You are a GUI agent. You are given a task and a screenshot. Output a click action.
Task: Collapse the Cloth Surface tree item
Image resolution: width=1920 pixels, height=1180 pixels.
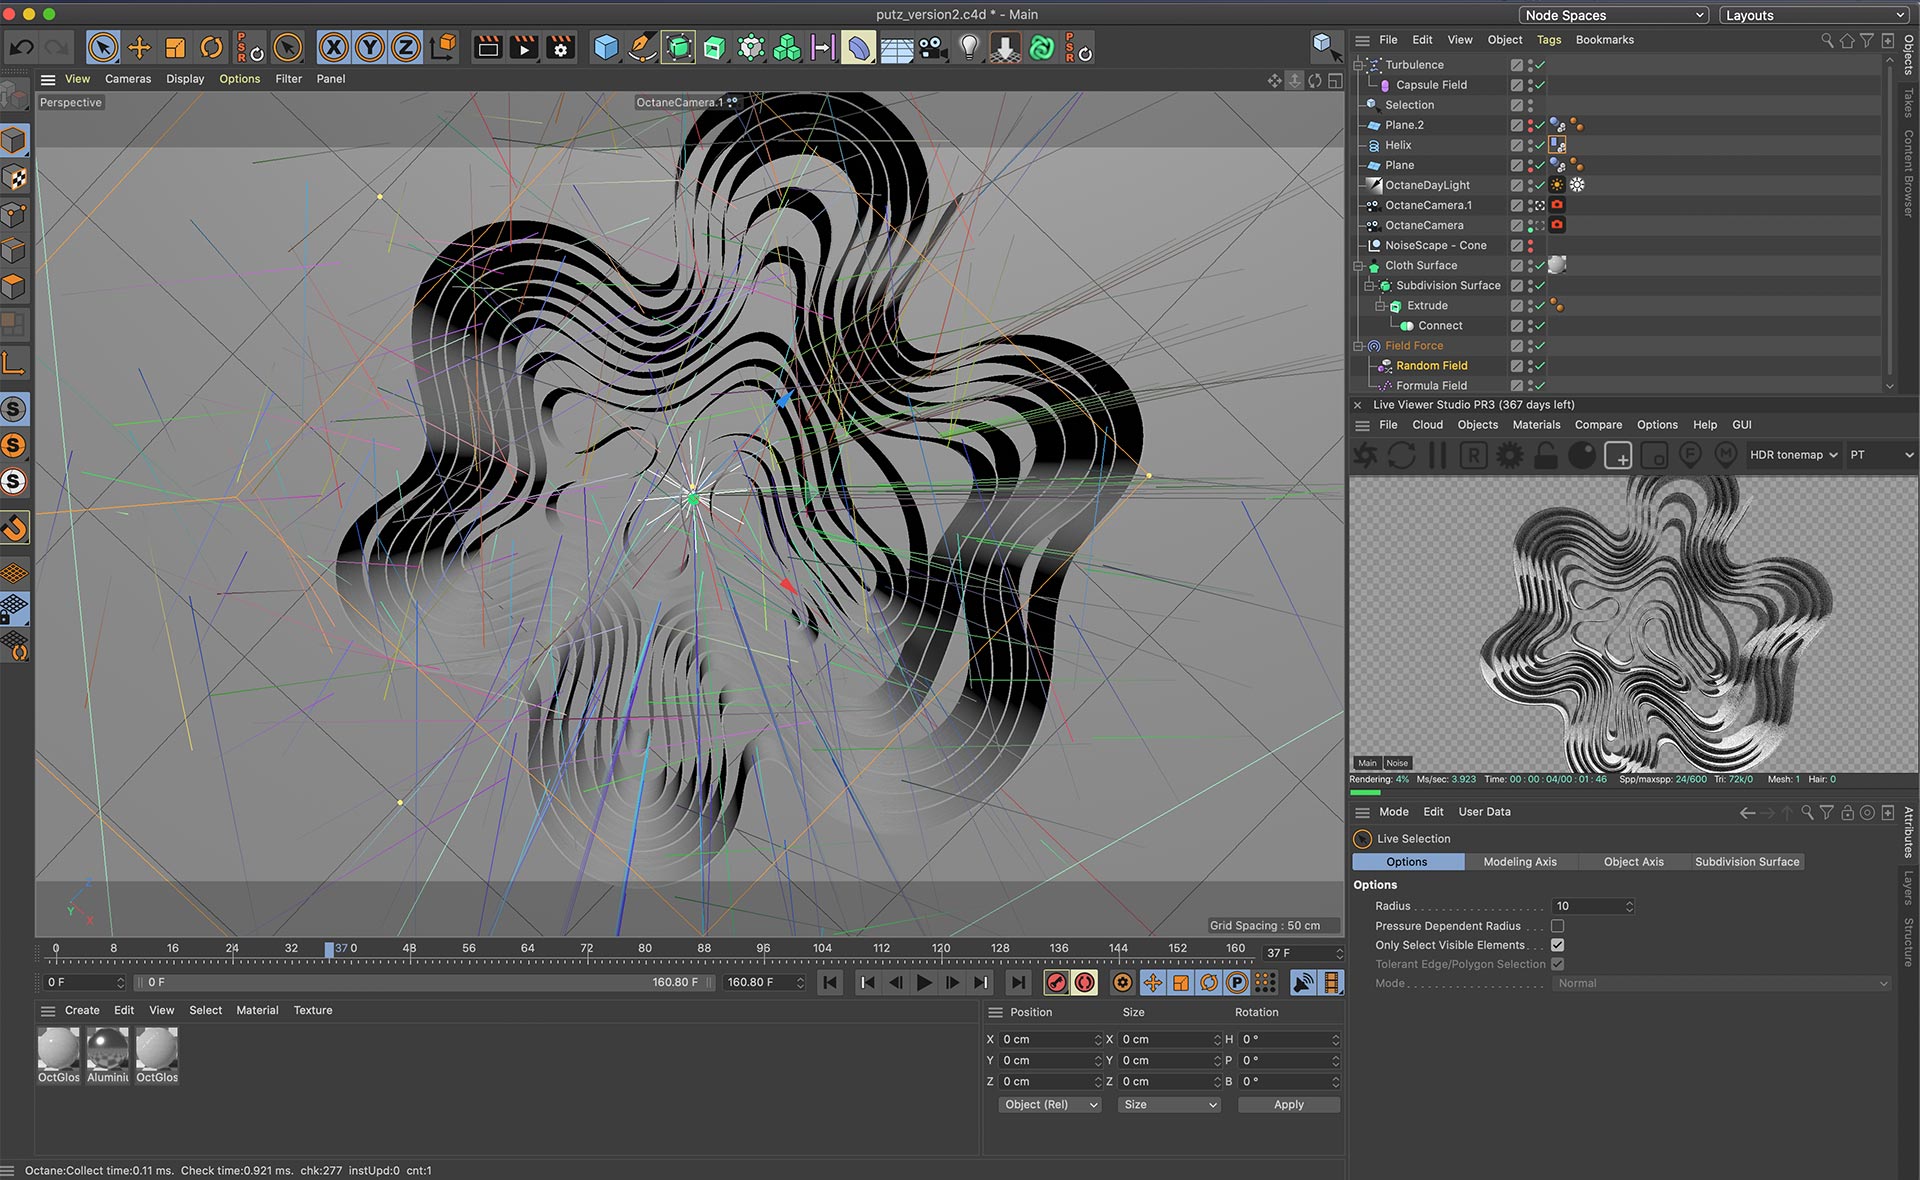(x=1359, y=266)
